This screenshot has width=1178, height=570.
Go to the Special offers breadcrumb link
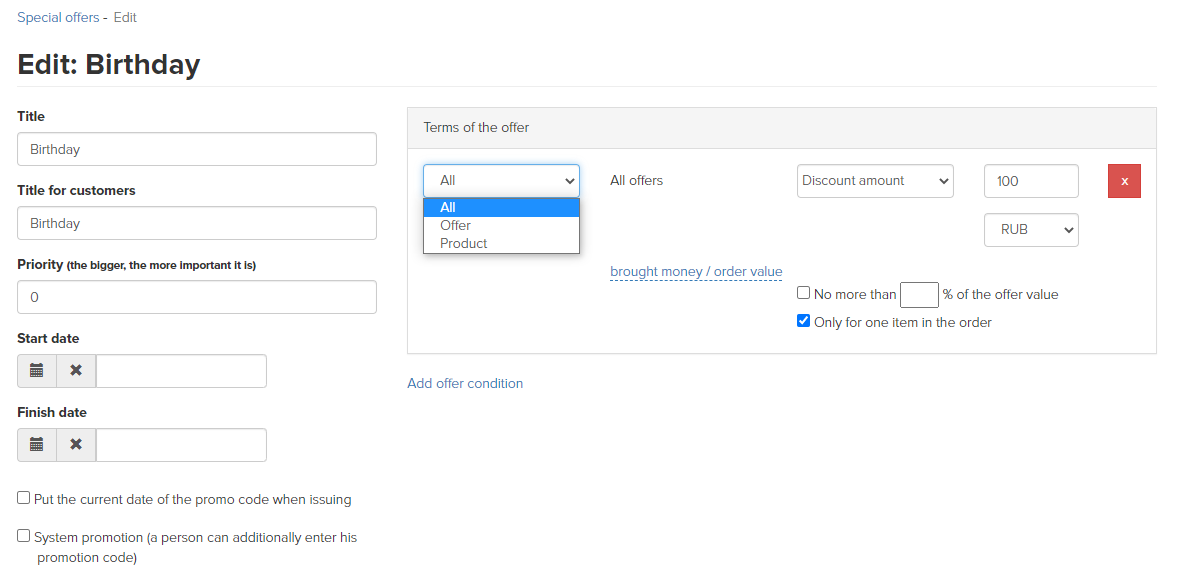(x=58, y=17)
